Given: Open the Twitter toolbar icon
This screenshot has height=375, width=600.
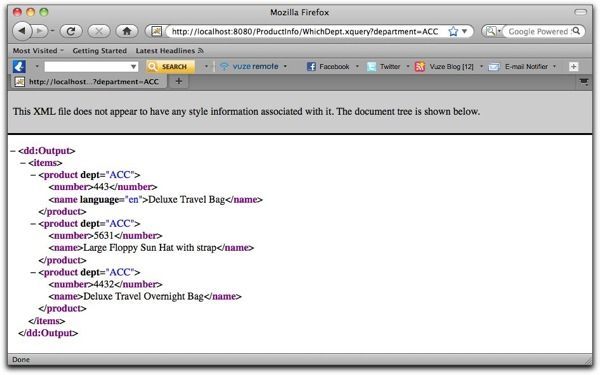Looking at the screenshot, I should coord(371,67).
